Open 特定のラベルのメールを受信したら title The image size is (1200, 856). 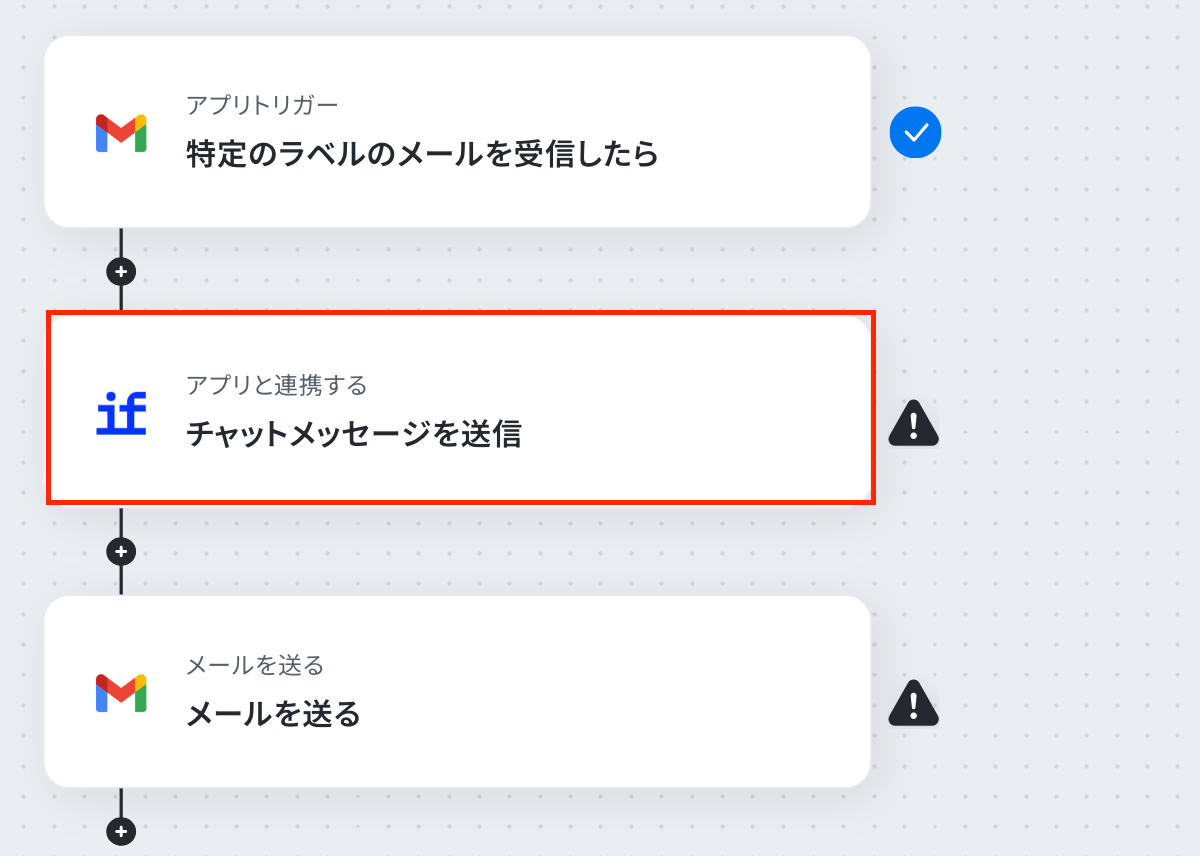pyautogui.click(x=422, y=155)
